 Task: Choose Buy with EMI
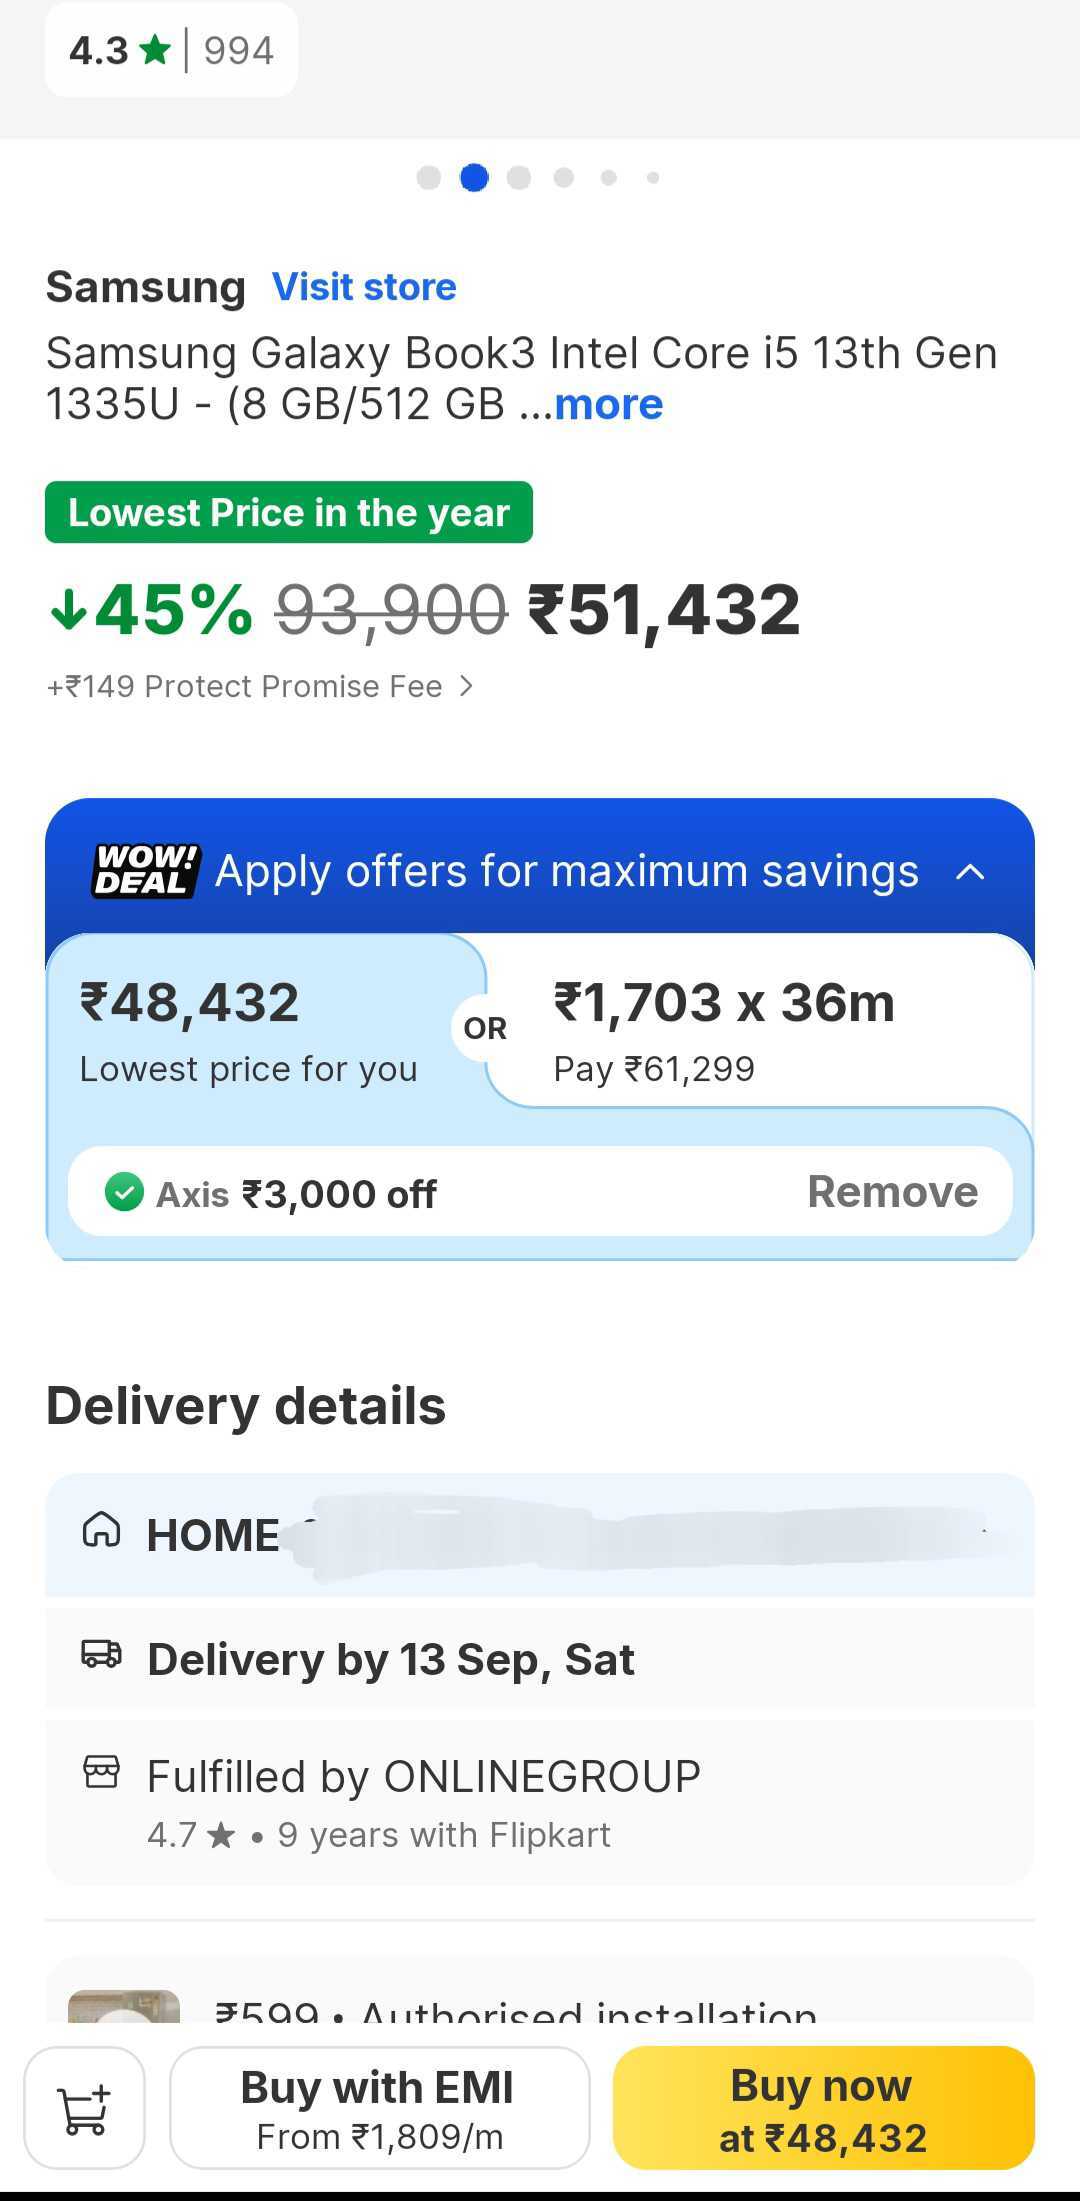379,2108
